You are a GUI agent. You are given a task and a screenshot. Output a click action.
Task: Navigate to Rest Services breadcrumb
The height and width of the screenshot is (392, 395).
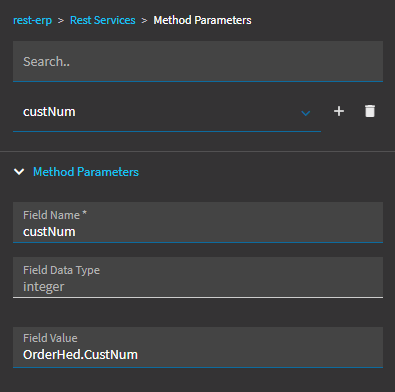[103, 20]
